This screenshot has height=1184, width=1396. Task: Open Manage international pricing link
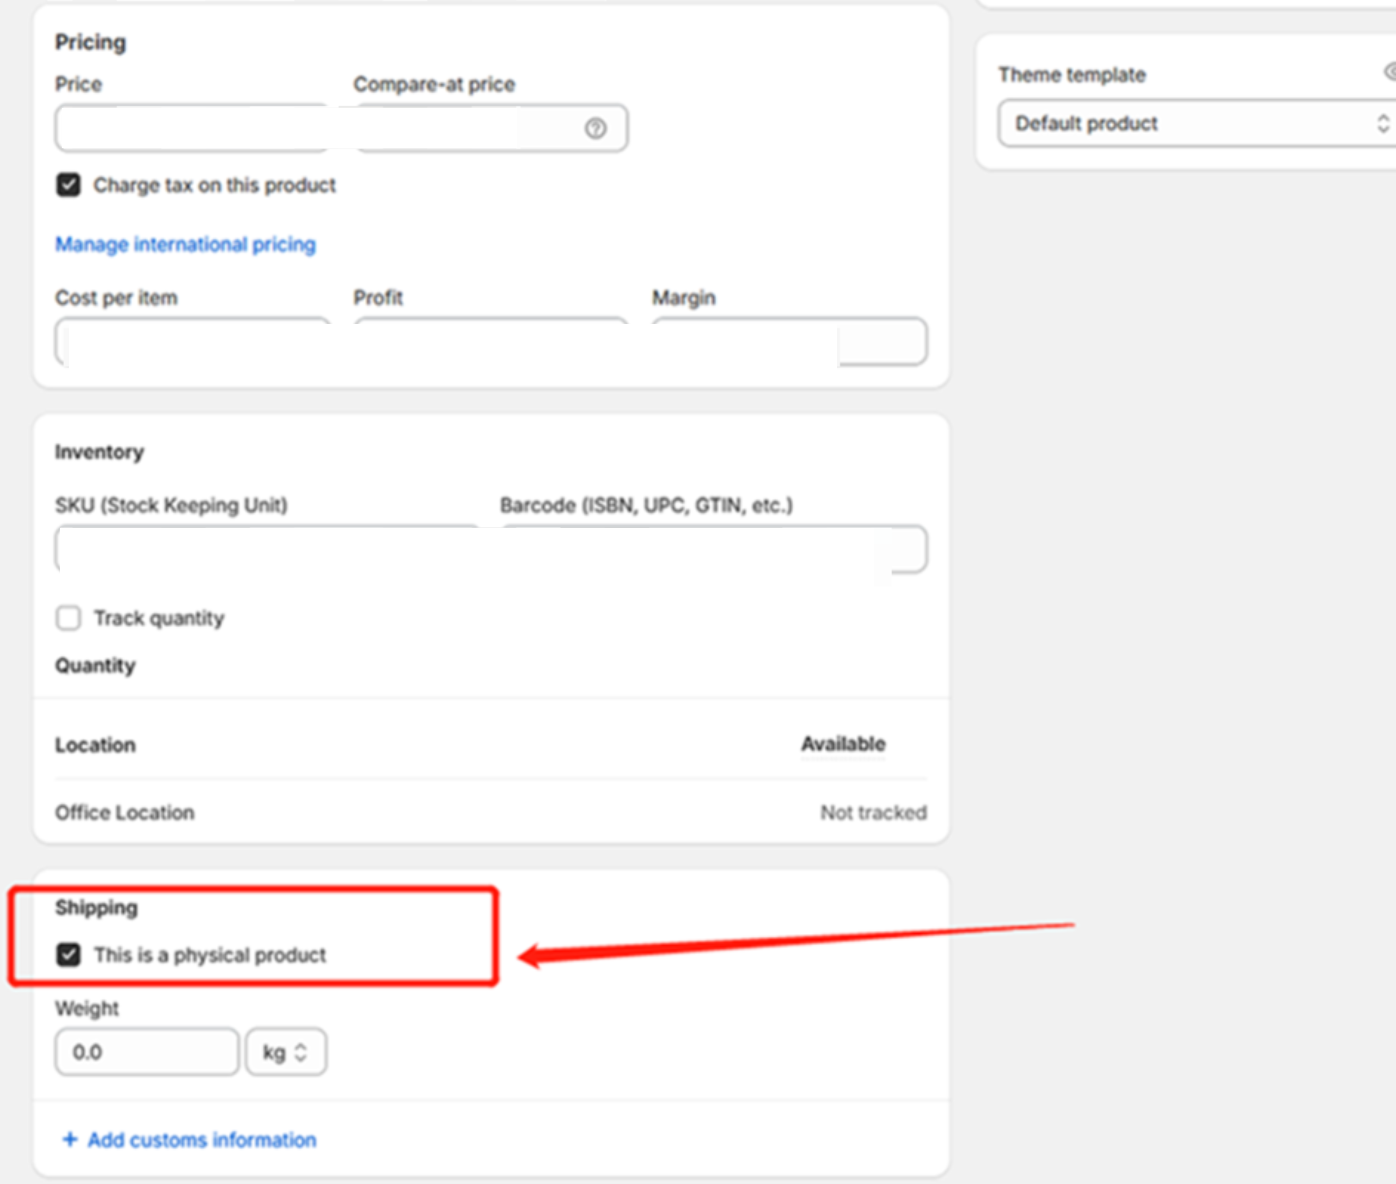tap(185, 244)
